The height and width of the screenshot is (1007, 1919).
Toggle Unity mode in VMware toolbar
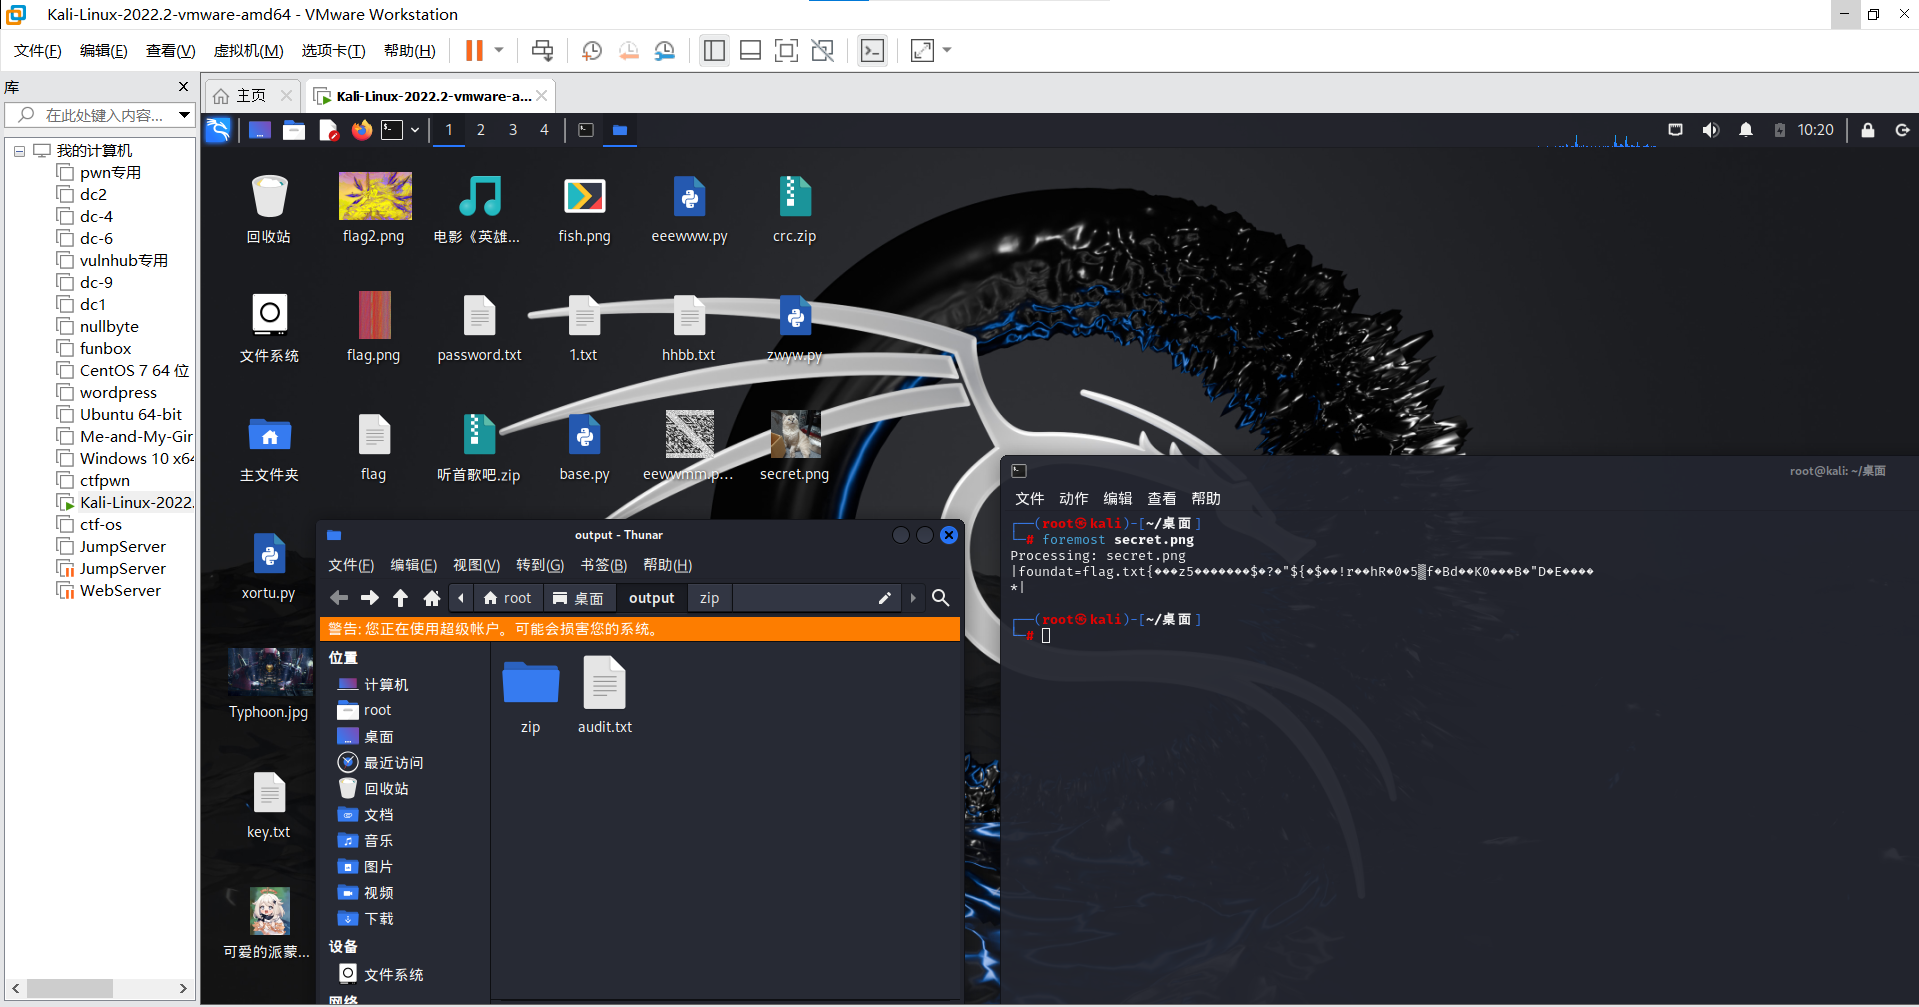(822, 51)
